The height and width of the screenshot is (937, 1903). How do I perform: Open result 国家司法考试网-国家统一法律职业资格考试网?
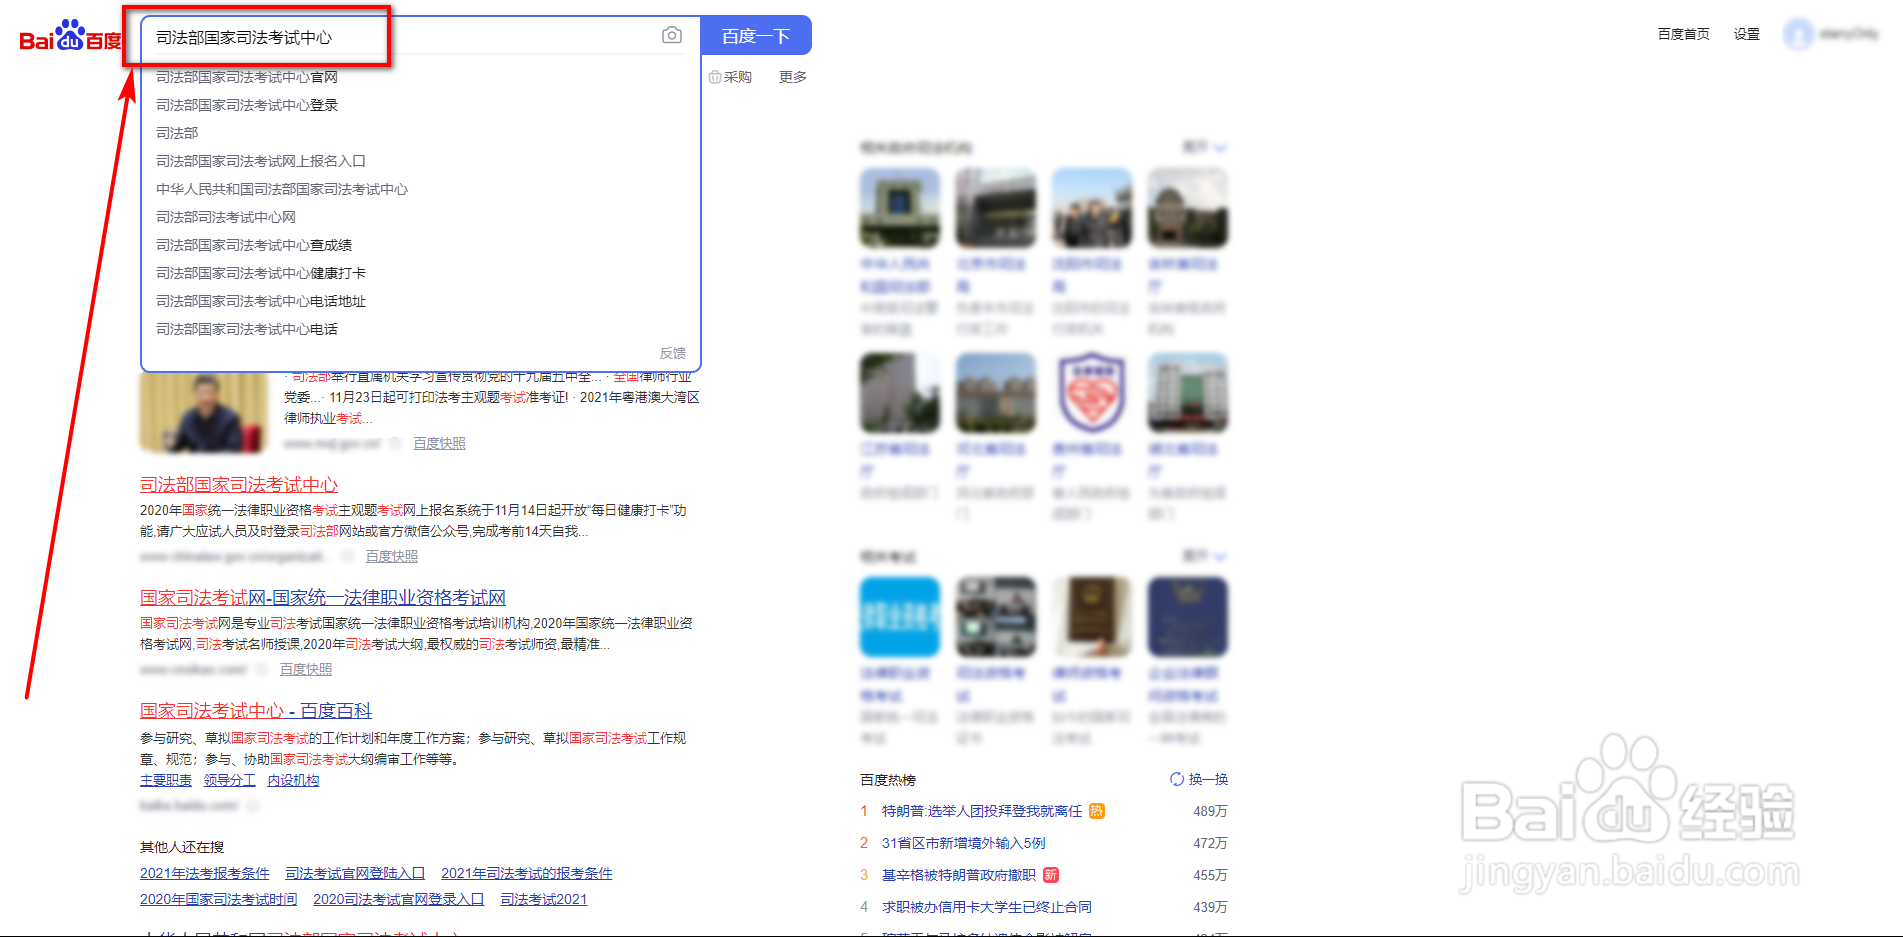coord(323,598)
